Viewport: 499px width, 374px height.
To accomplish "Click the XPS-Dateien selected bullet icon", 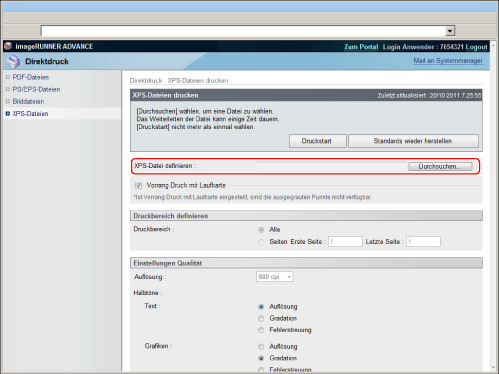I will point(8,114).
